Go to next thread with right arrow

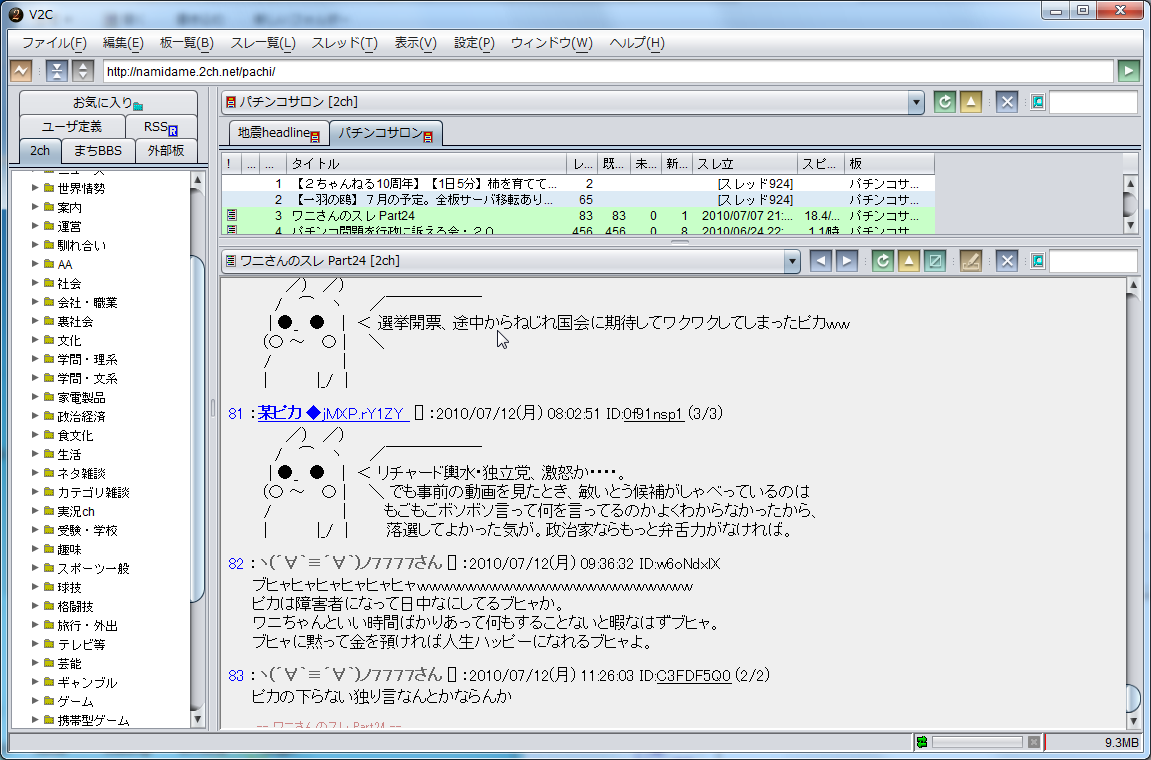pos(846,261)
